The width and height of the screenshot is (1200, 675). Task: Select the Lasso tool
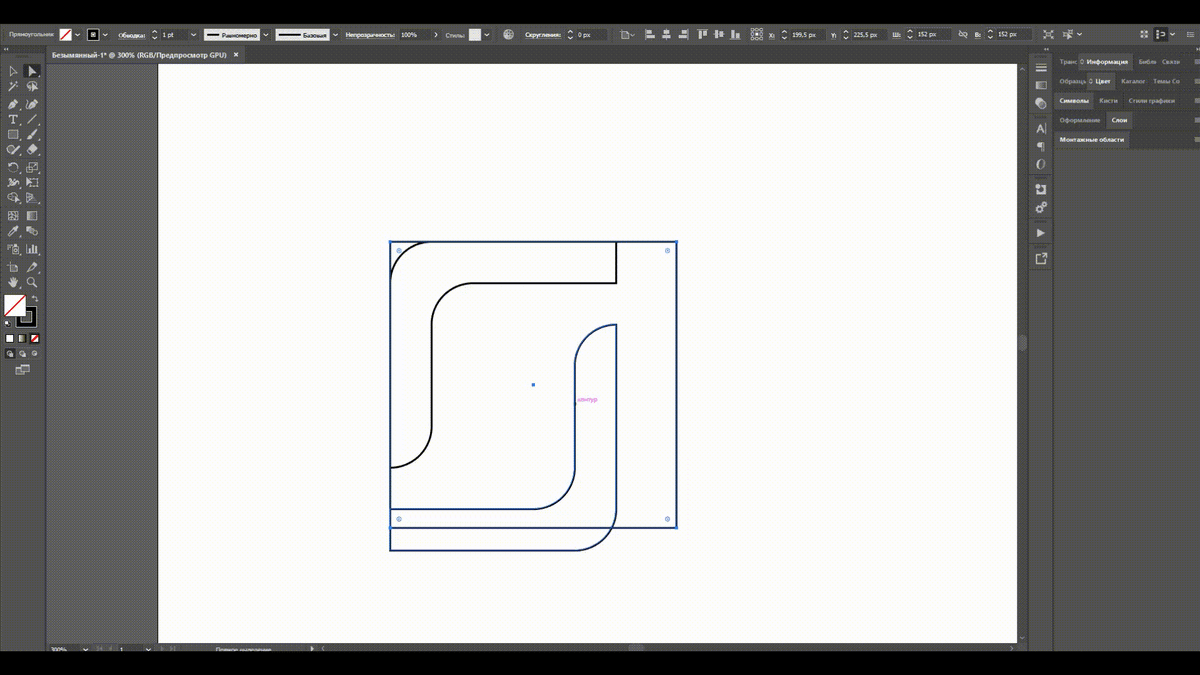[x=32, y=87]
